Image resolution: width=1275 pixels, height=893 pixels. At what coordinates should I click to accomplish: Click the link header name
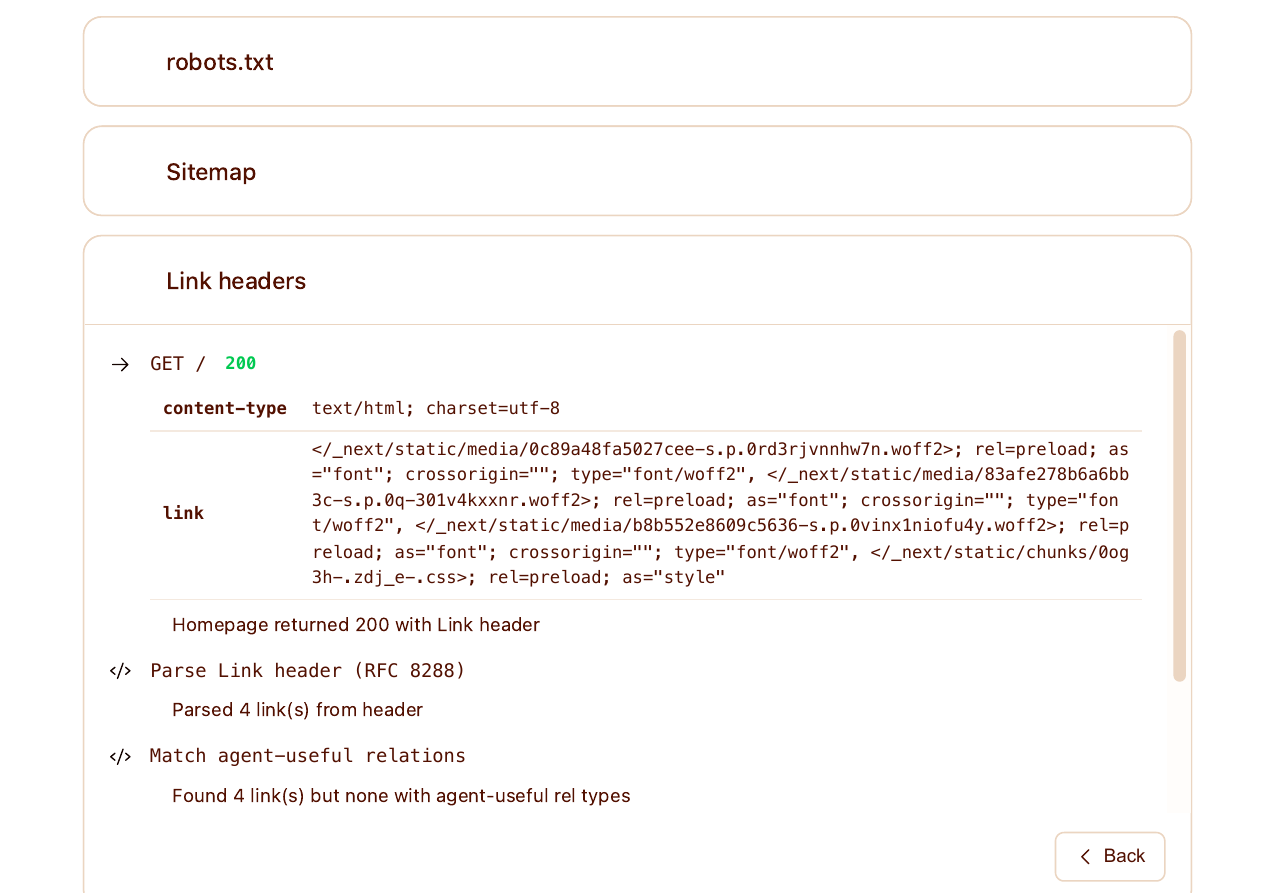tap(183, 513)
